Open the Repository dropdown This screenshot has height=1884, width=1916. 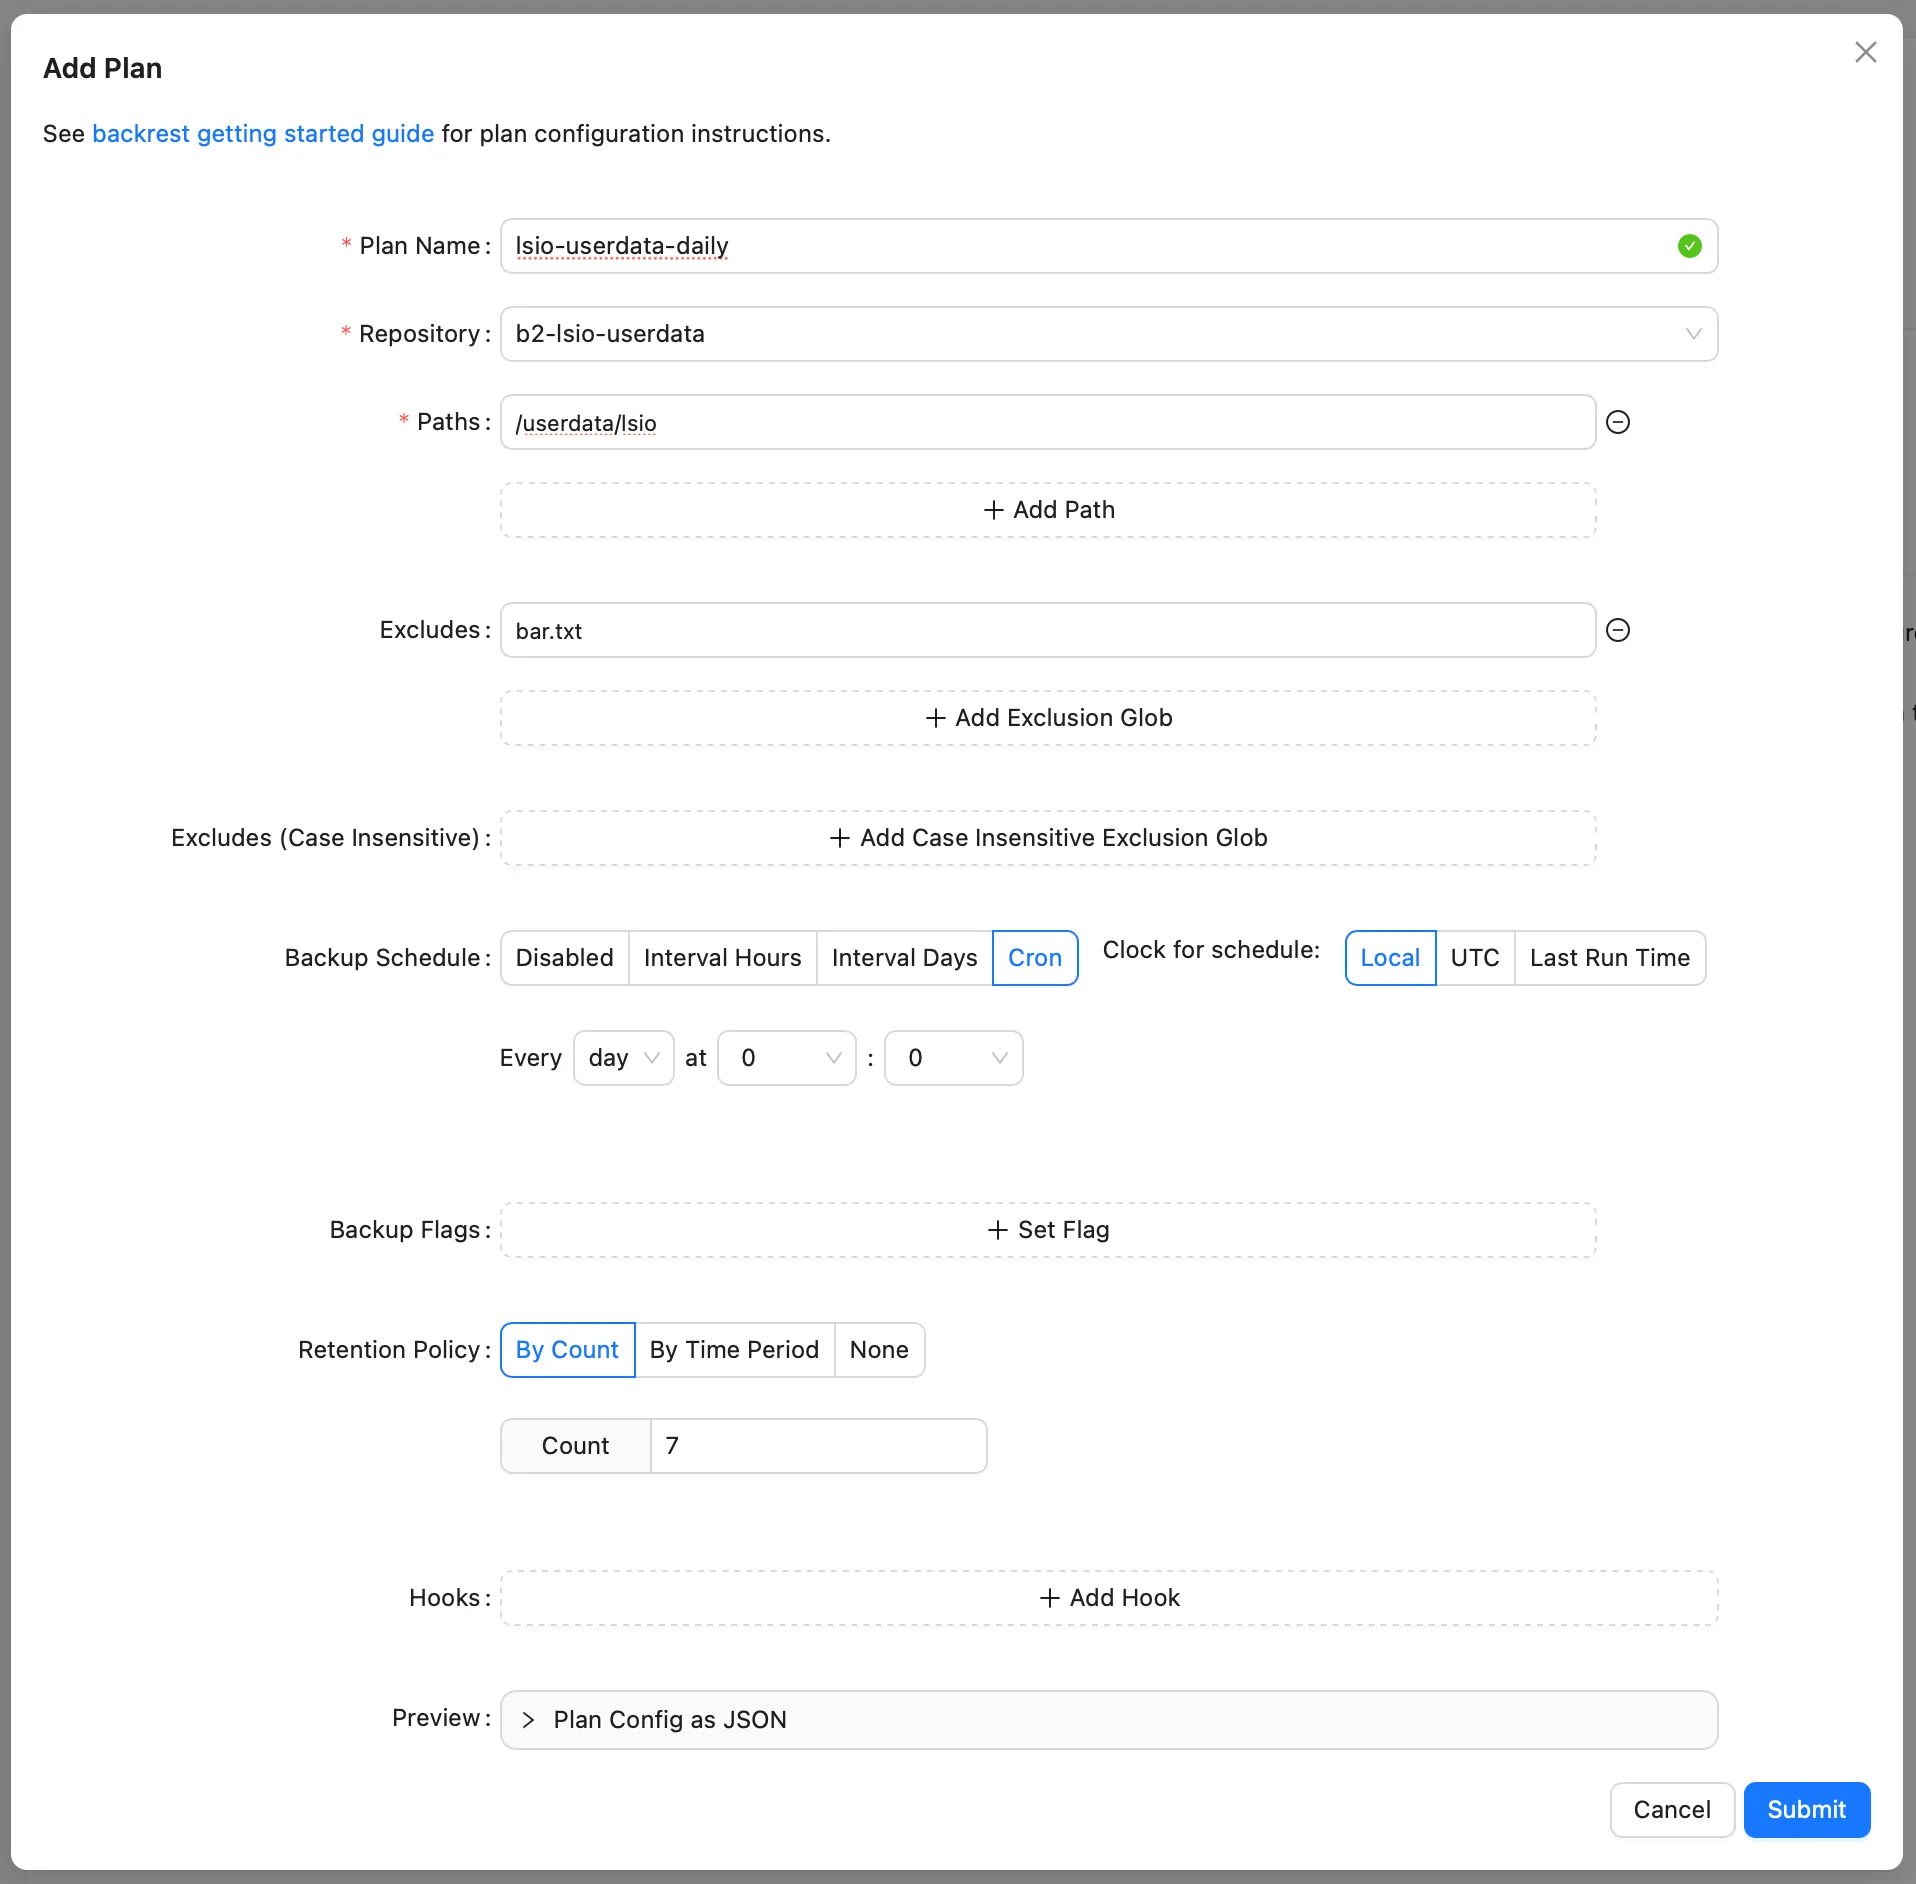pos(1109,334)
